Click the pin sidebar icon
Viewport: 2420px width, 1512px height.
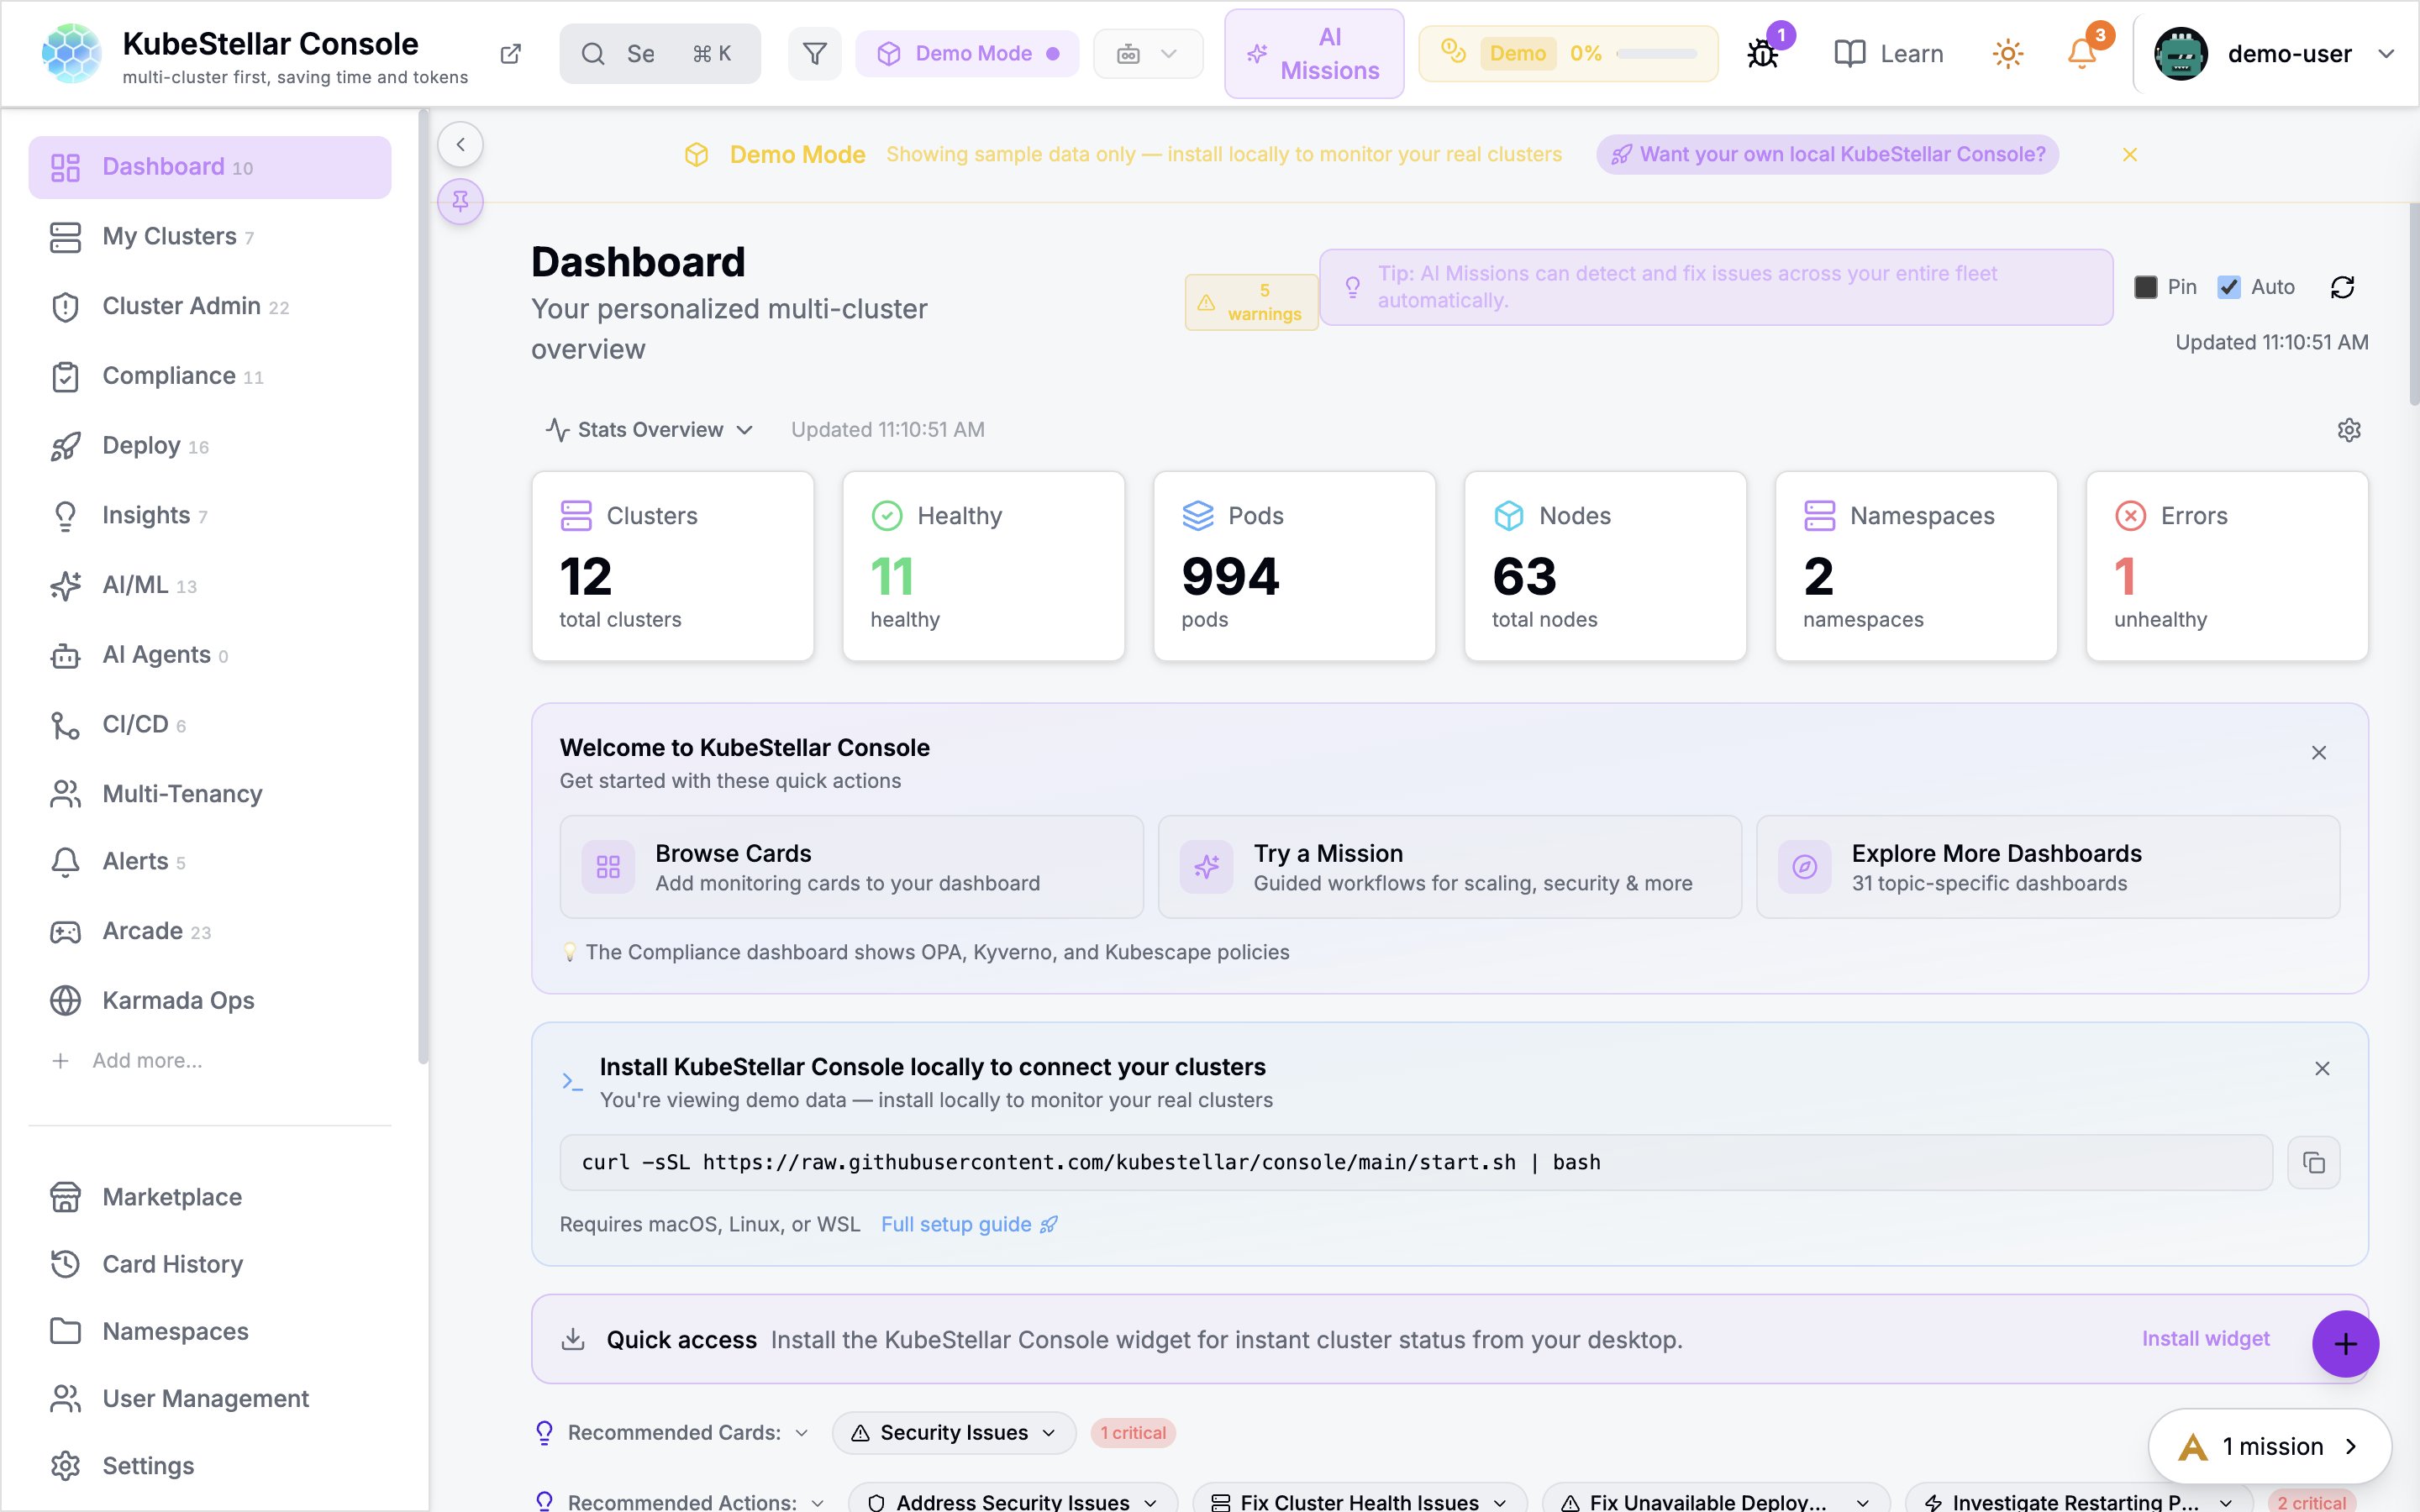coord(460,202)
